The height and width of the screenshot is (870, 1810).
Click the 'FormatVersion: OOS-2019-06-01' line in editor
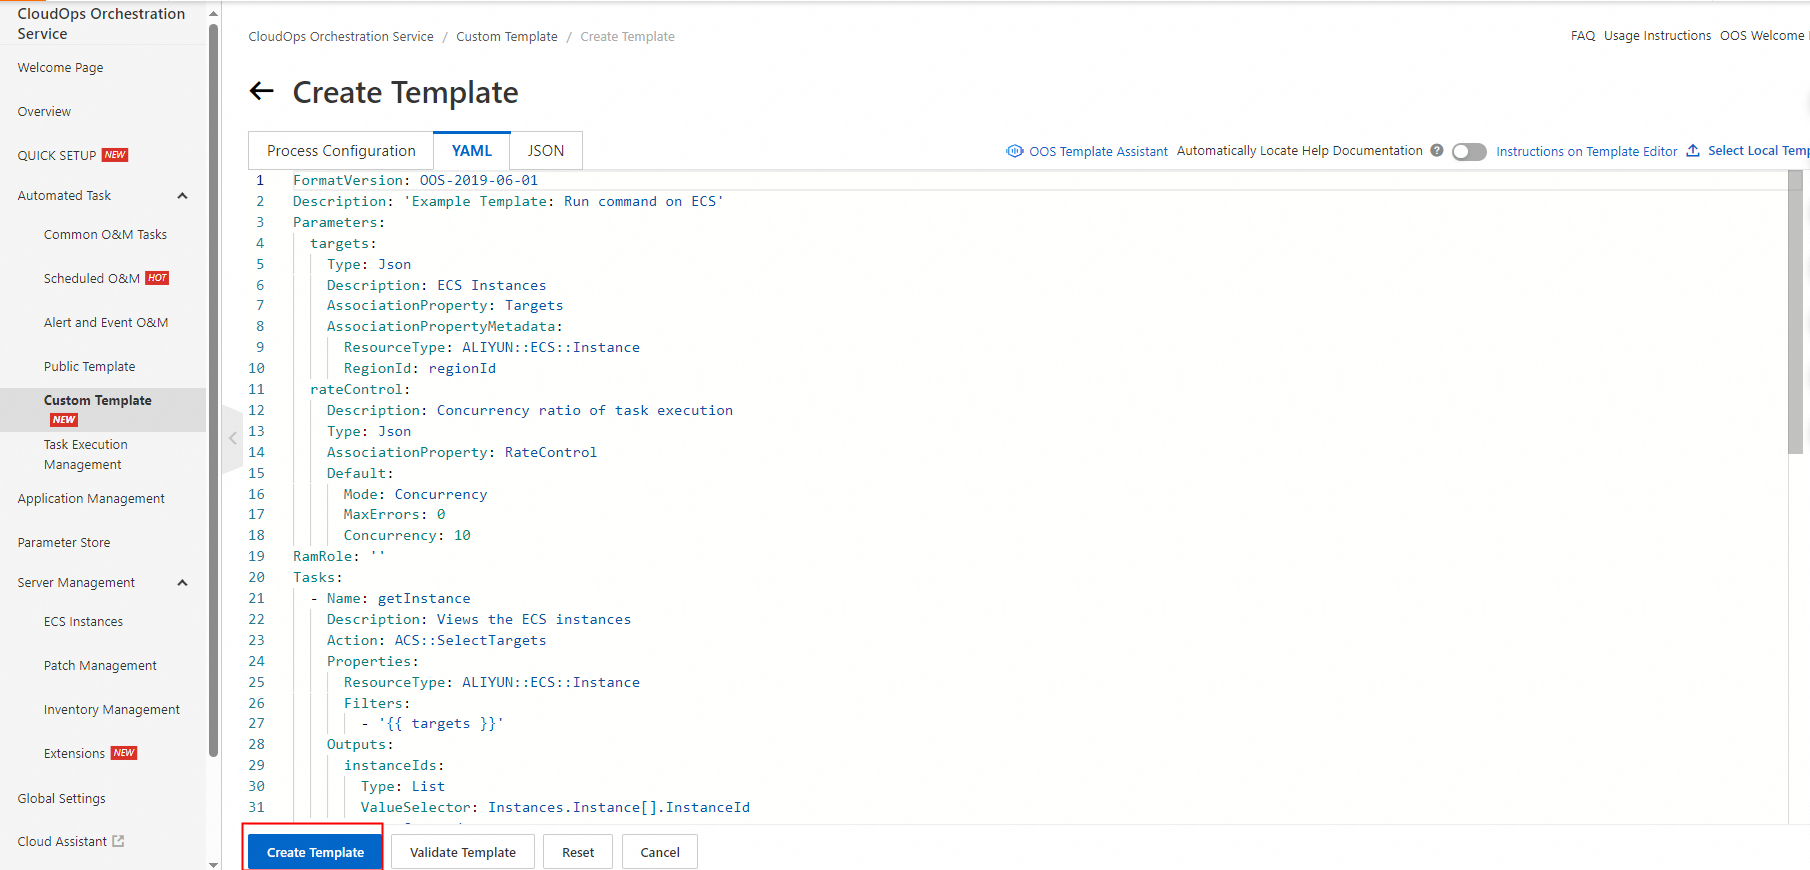coord(415,181)
